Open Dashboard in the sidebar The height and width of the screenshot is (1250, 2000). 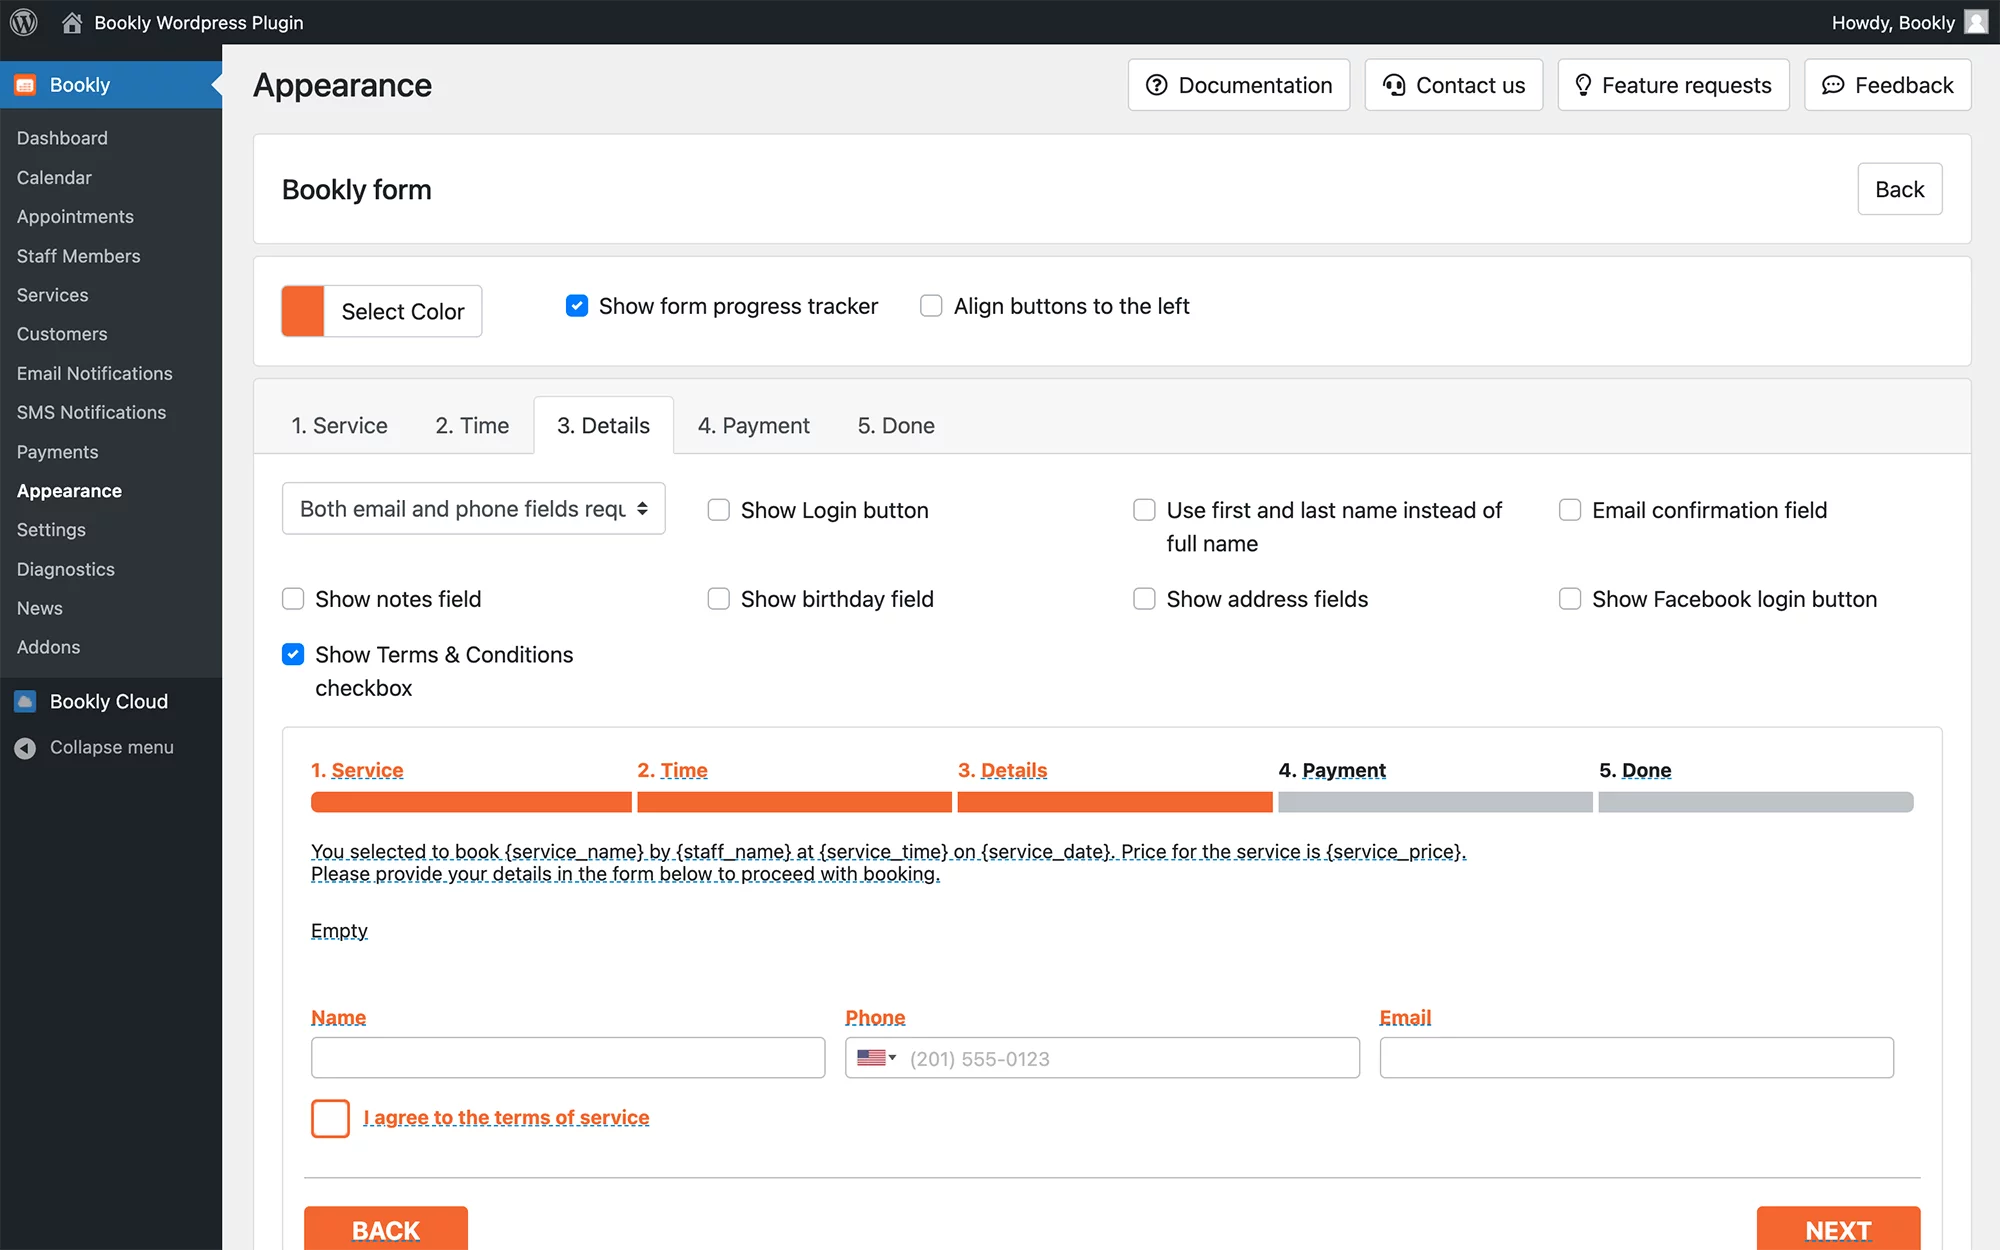pyautogui.click(x=62, y=138)
